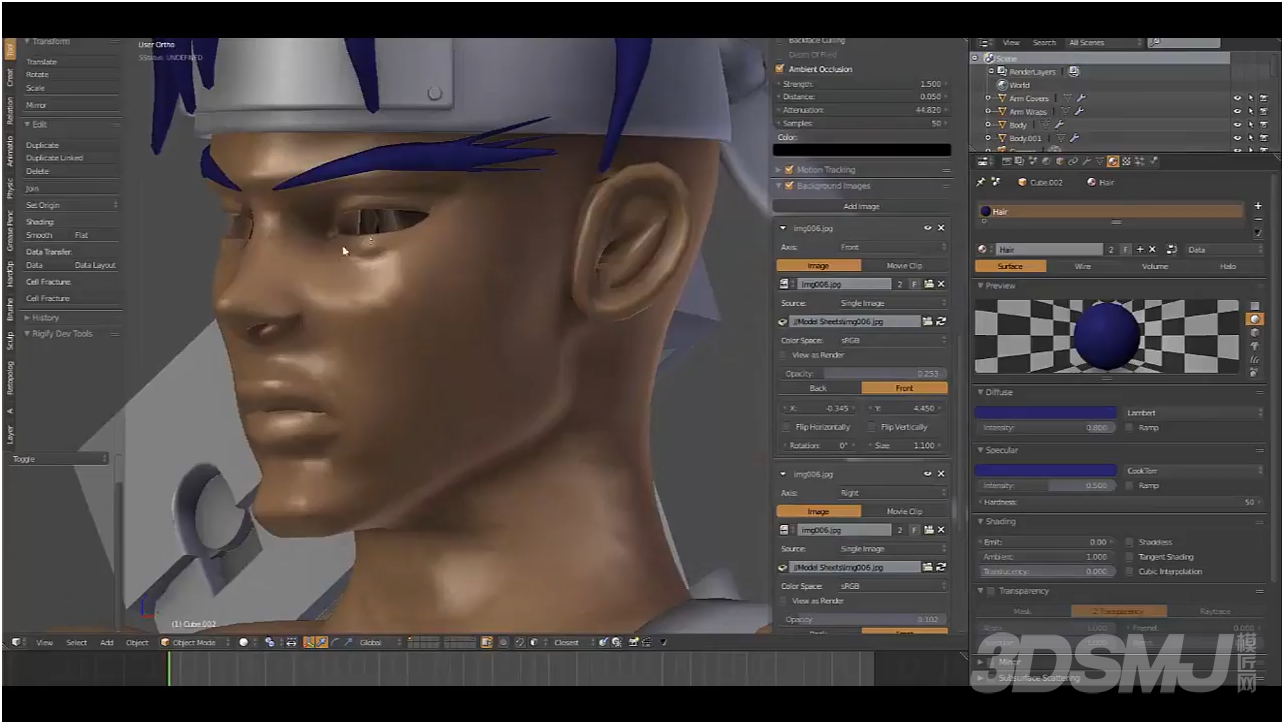Open the Select menu in 3D view header
1284x724 pixels.
click(76, 642)
